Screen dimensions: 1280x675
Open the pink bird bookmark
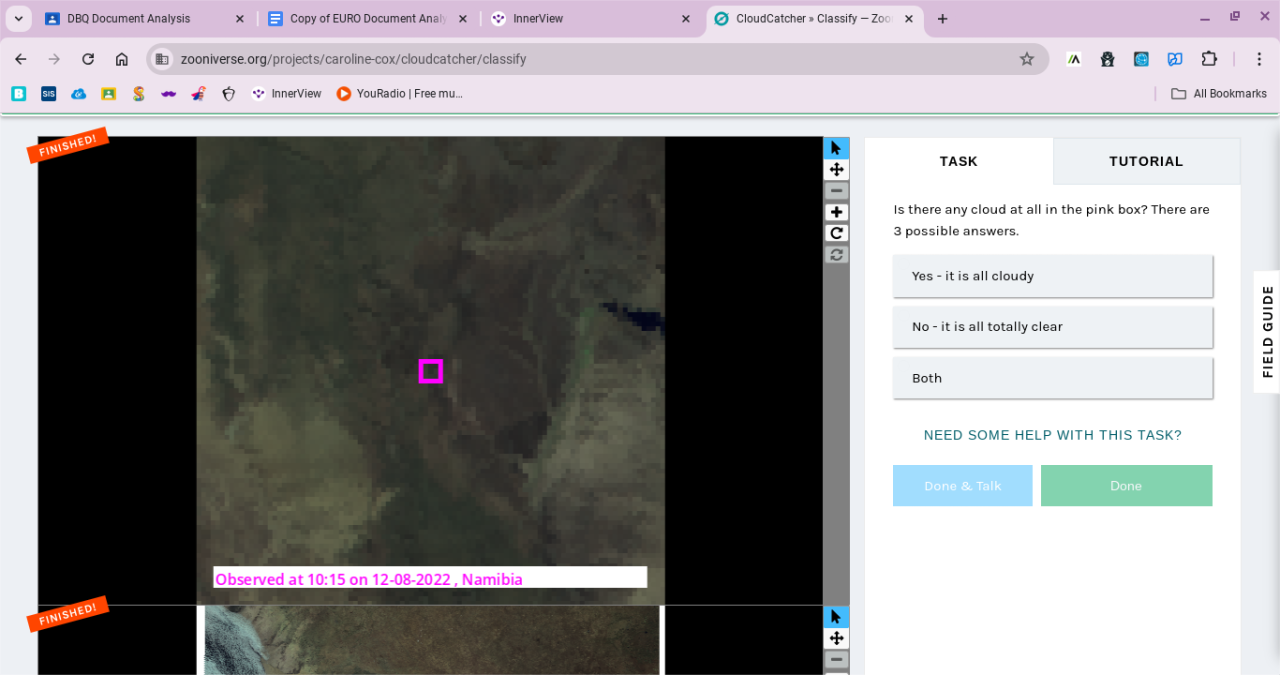tap(199, 93)
